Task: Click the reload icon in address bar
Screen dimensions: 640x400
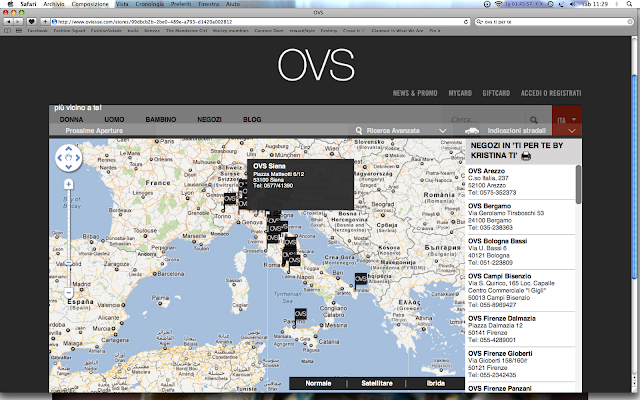Action: [x=466, y=22]
